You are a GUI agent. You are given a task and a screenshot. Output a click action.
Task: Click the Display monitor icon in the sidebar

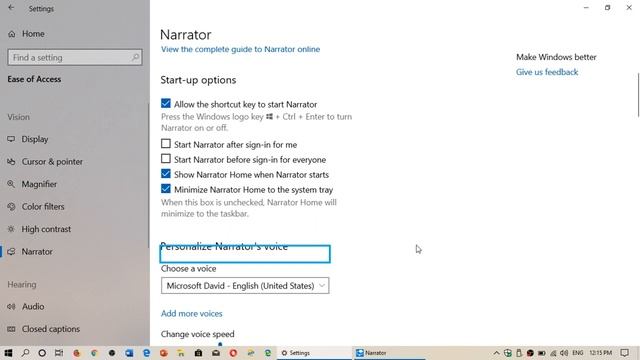(11, 139)
